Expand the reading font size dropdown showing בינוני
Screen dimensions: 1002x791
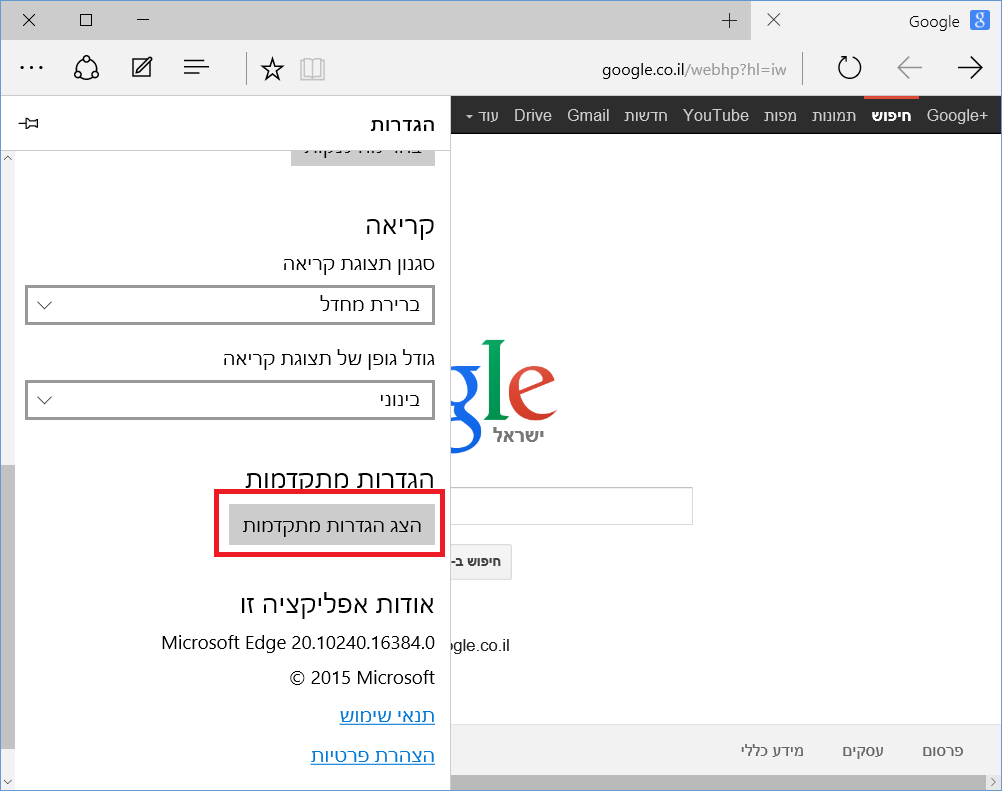point(229,400)
